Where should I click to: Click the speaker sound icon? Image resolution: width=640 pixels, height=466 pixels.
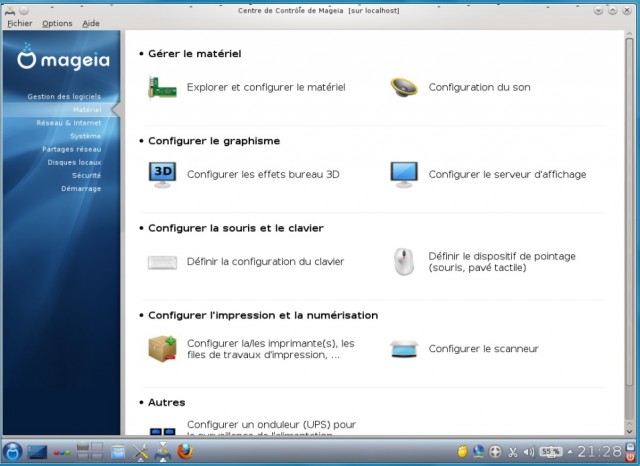404,87
